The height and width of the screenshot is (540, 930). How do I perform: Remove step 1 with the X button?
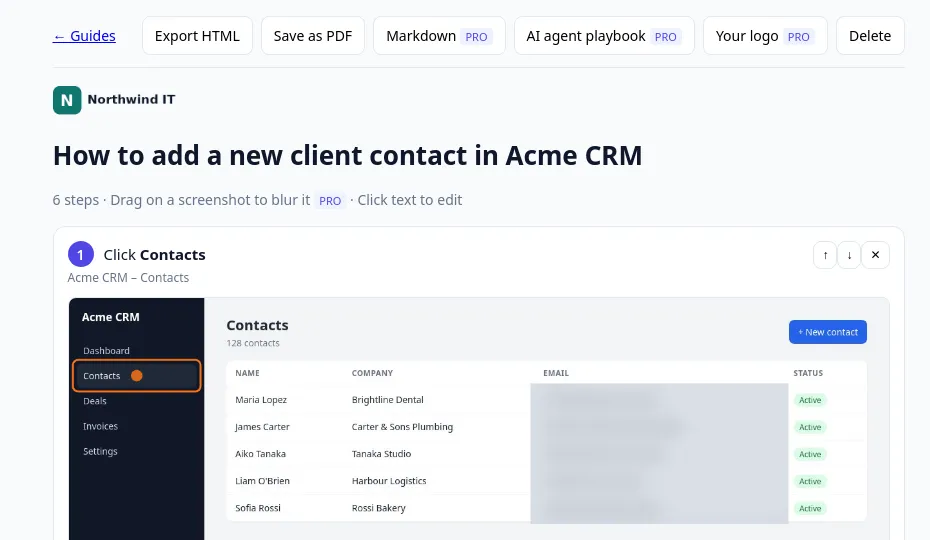tap(875, 255)
